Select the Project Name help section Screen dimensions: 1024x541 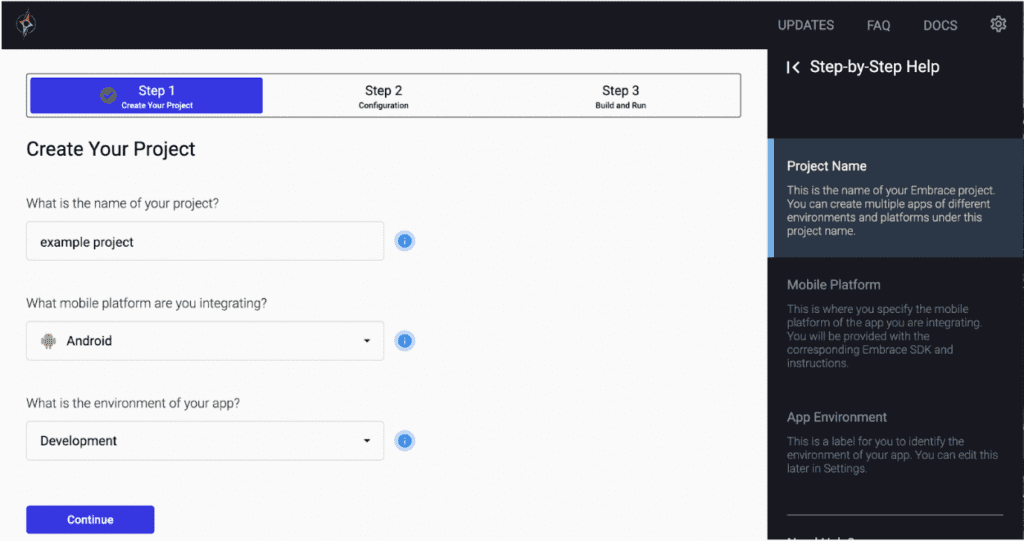895,198
